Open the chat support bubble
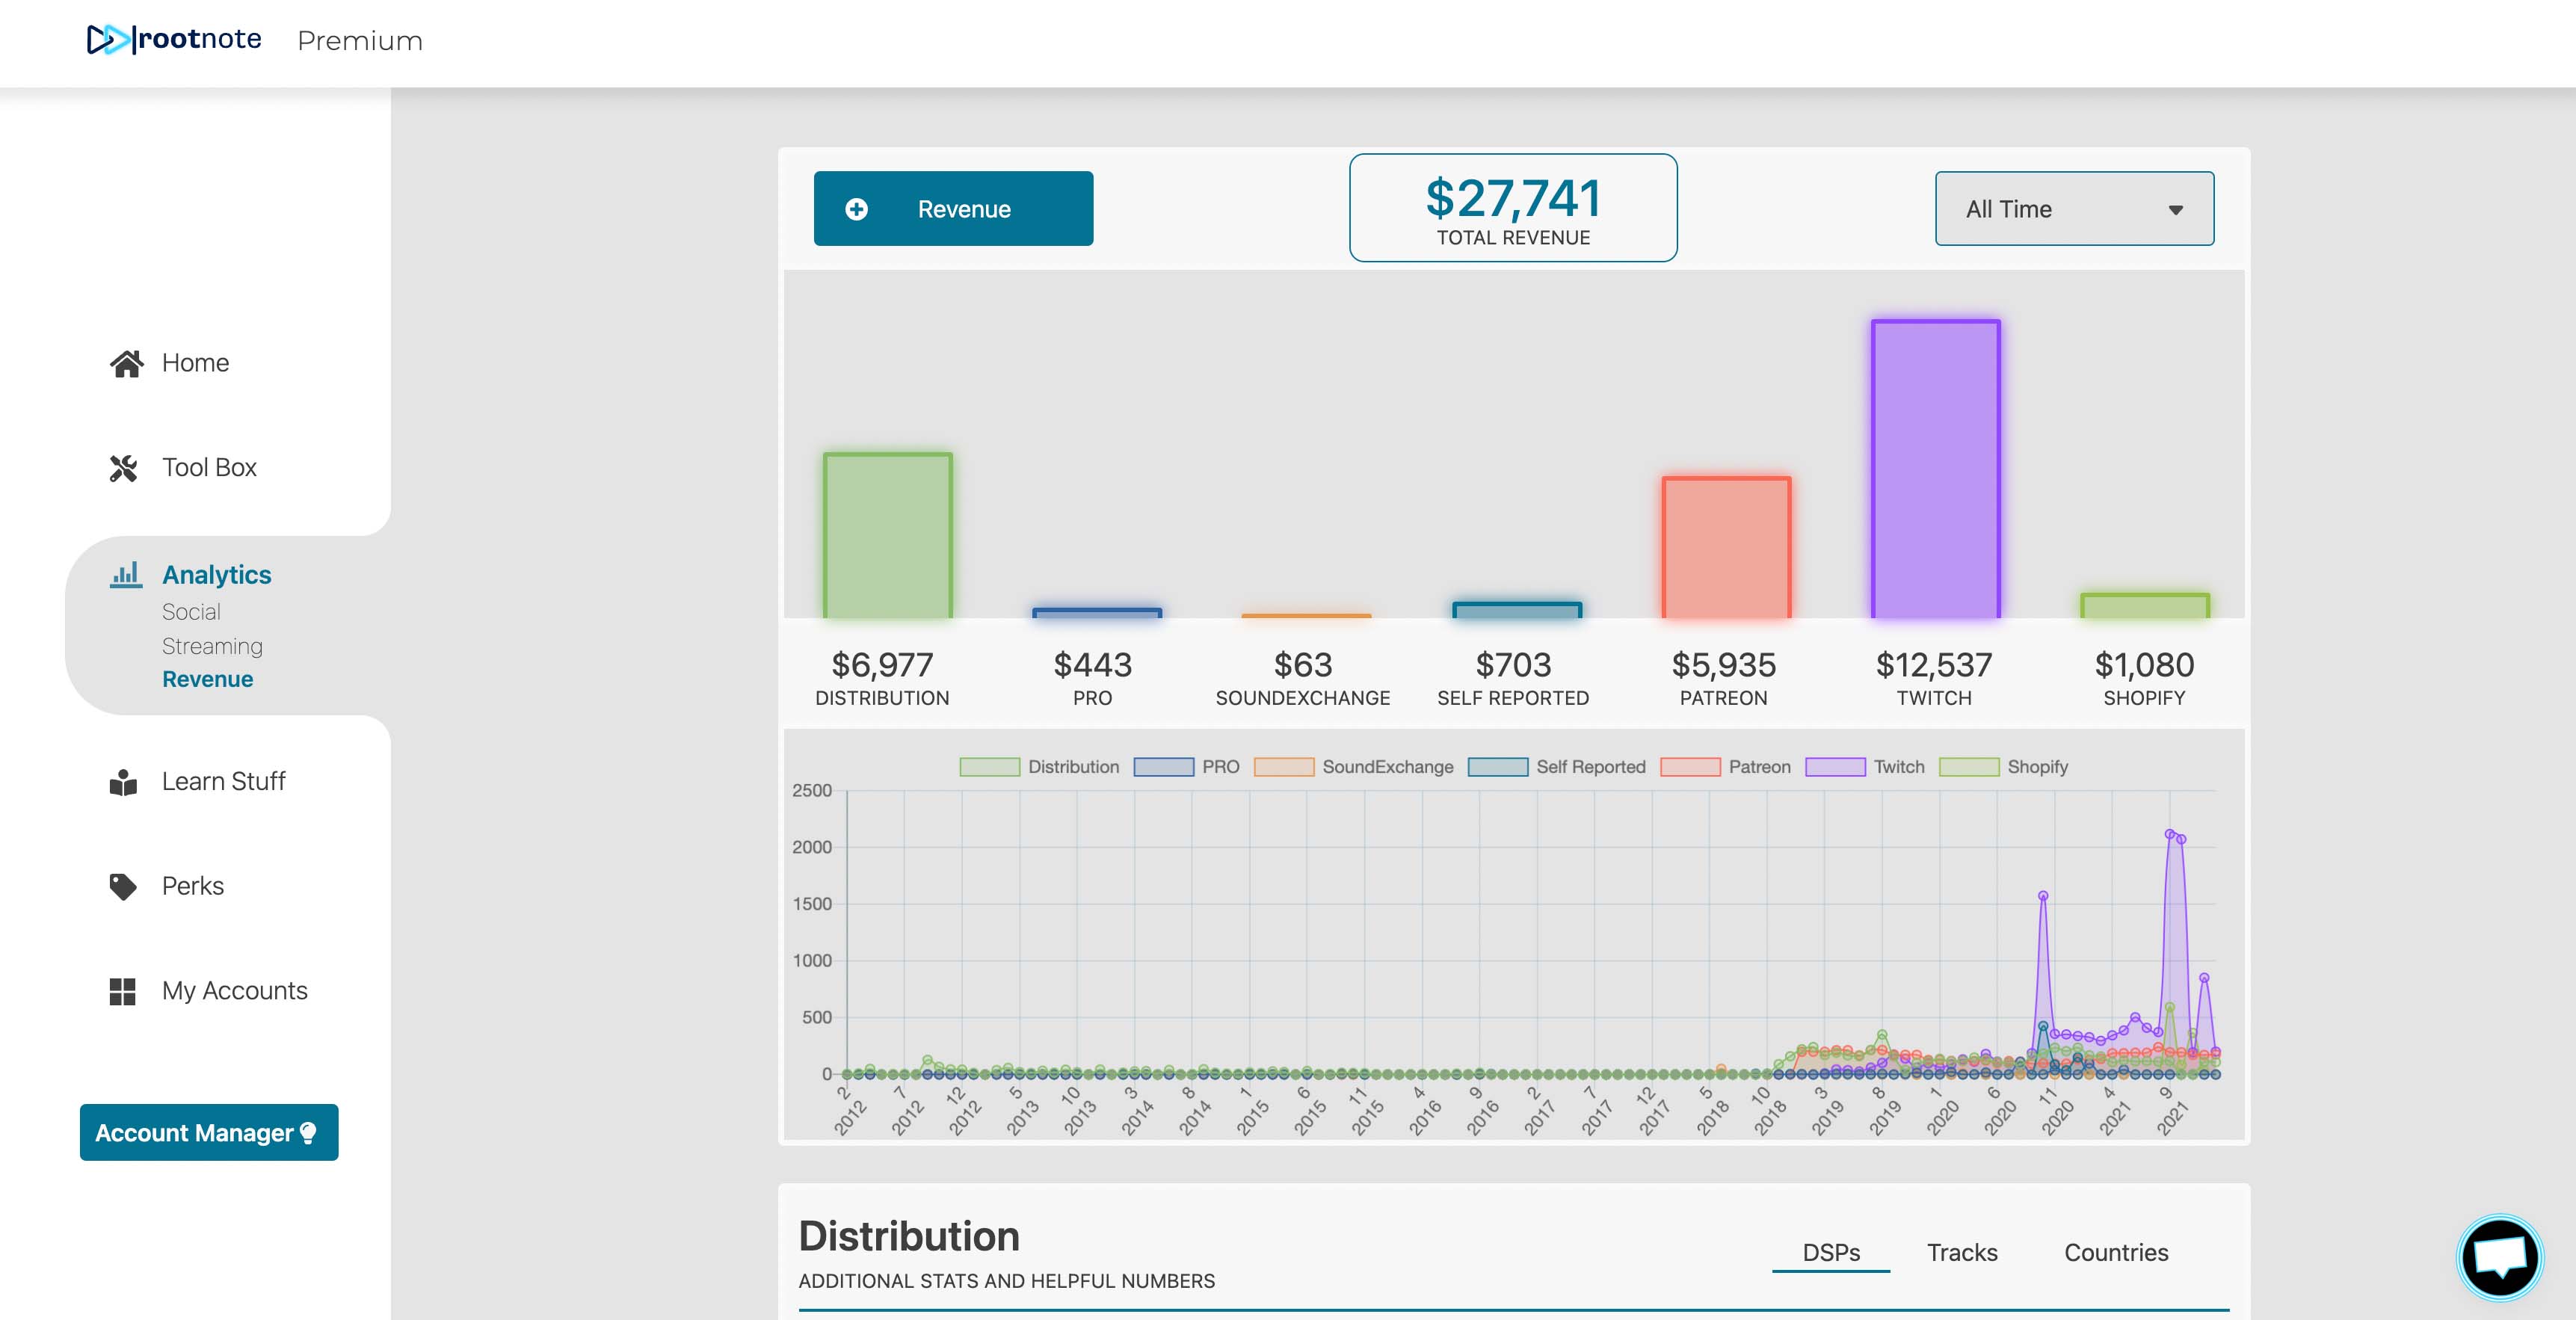2576x1320 pixels. click(2499, 1257)
